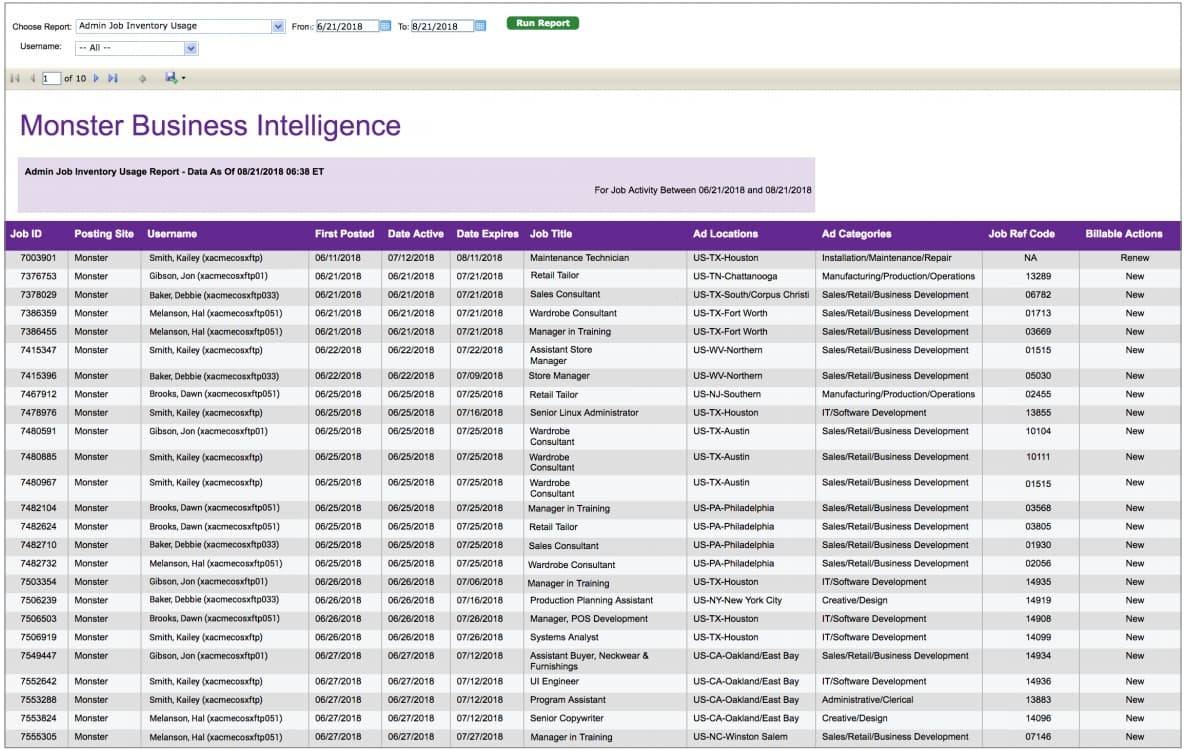Click the NA job ref code cell
This screenshot has height=751, width=1187.
(1030, 258)
